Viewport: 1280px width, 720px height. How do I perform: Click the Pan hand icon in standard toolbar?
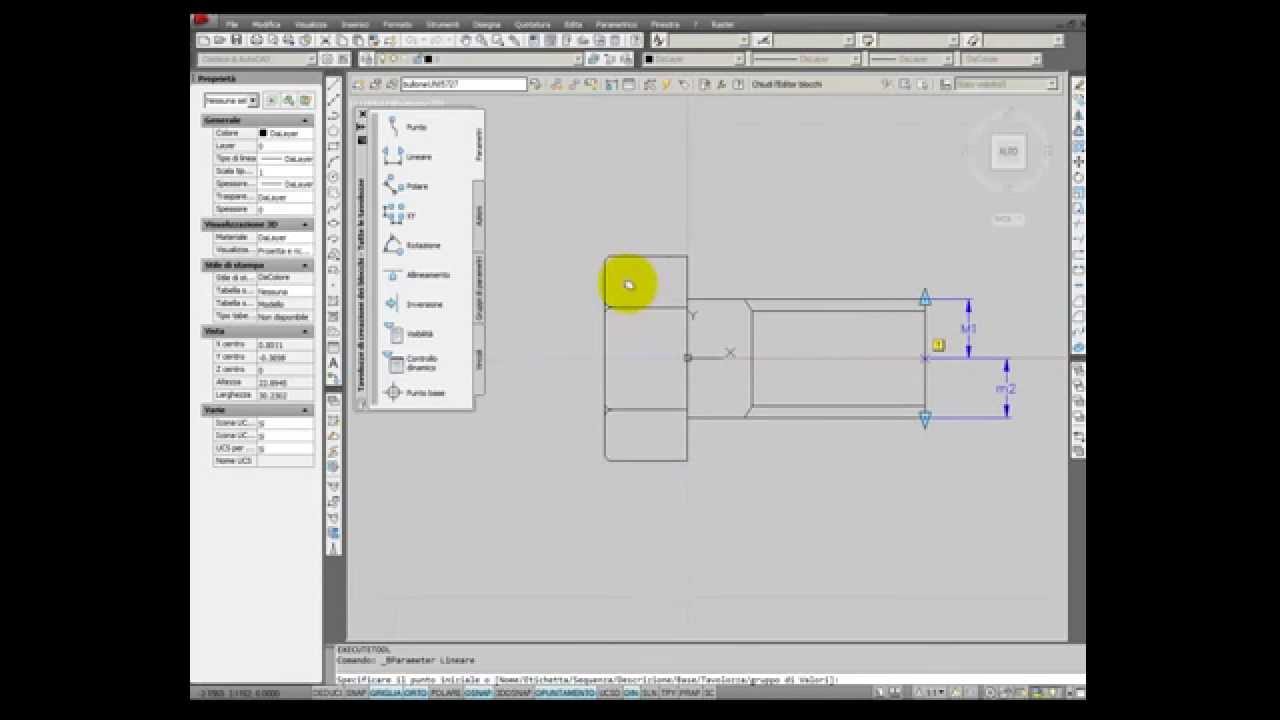tap(467, 40)
